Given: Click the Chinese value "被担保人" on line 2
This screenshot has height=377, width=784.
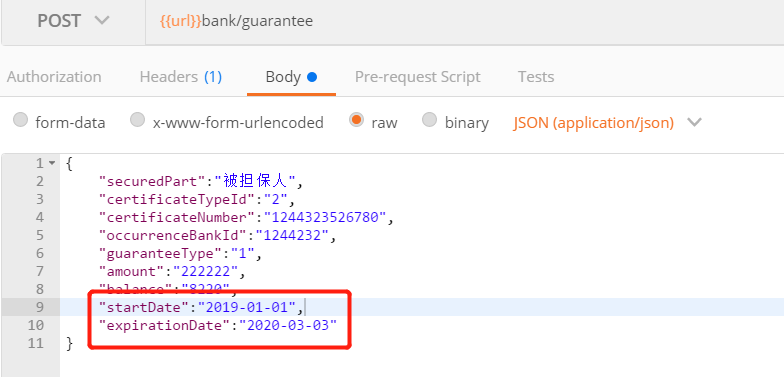Looking at the screenshot, I should pos(256,182).
